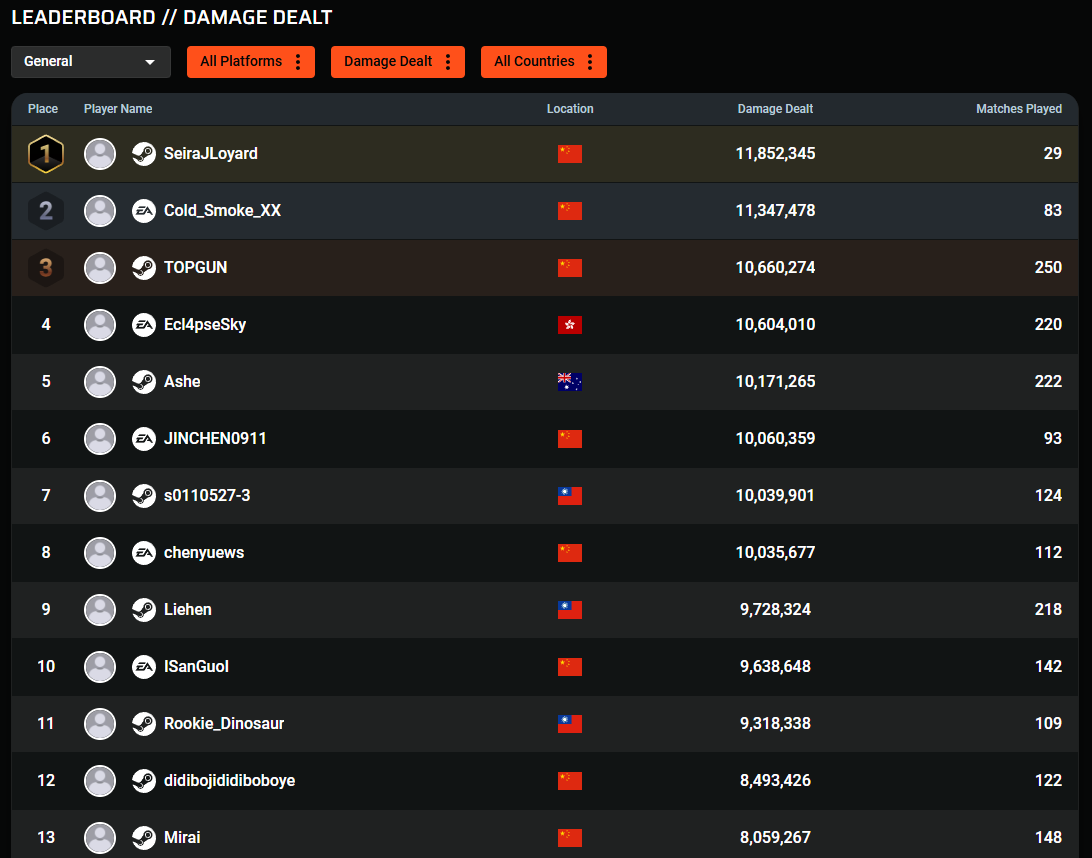Open Ashe's player profile
The height and width of the screenshot is (858, 1092).
pyautogui.click(x=182, y=382)
